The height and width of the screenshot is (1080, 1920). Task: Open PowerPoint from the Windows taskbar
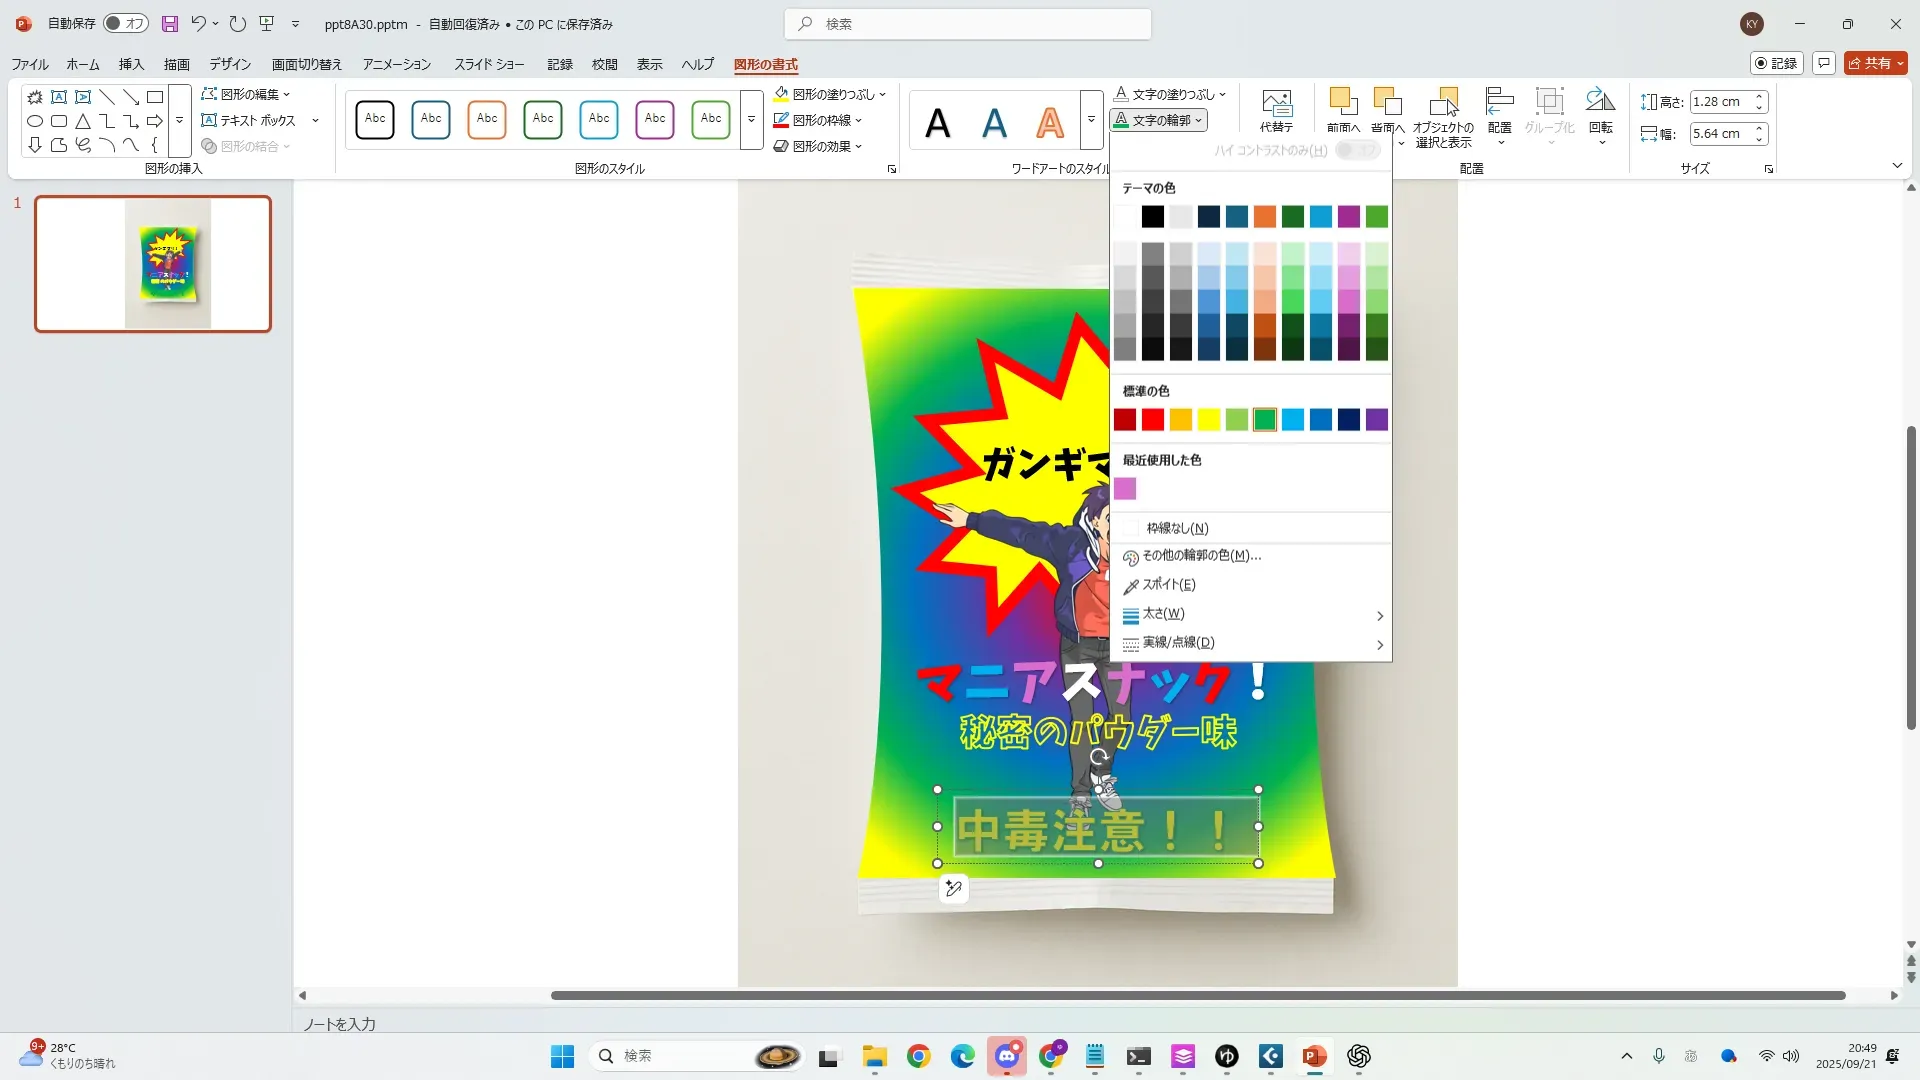click(x=1314, y=1056)
